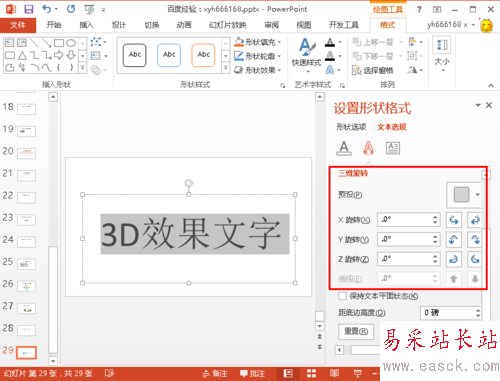The width and height of the screenshot is (500, 381).
Task: Open the 大小 size dropdown
Action: click(442, 55)
